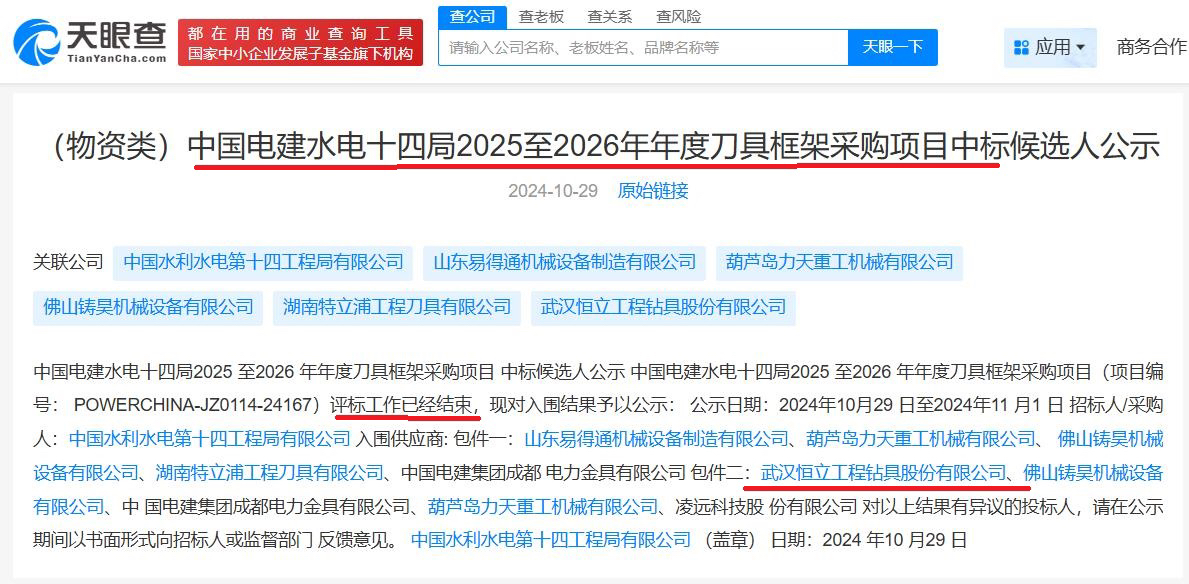Click the 关联公司 label
The width and height of the screenshot is (1189, 584).
pos(67,263)
